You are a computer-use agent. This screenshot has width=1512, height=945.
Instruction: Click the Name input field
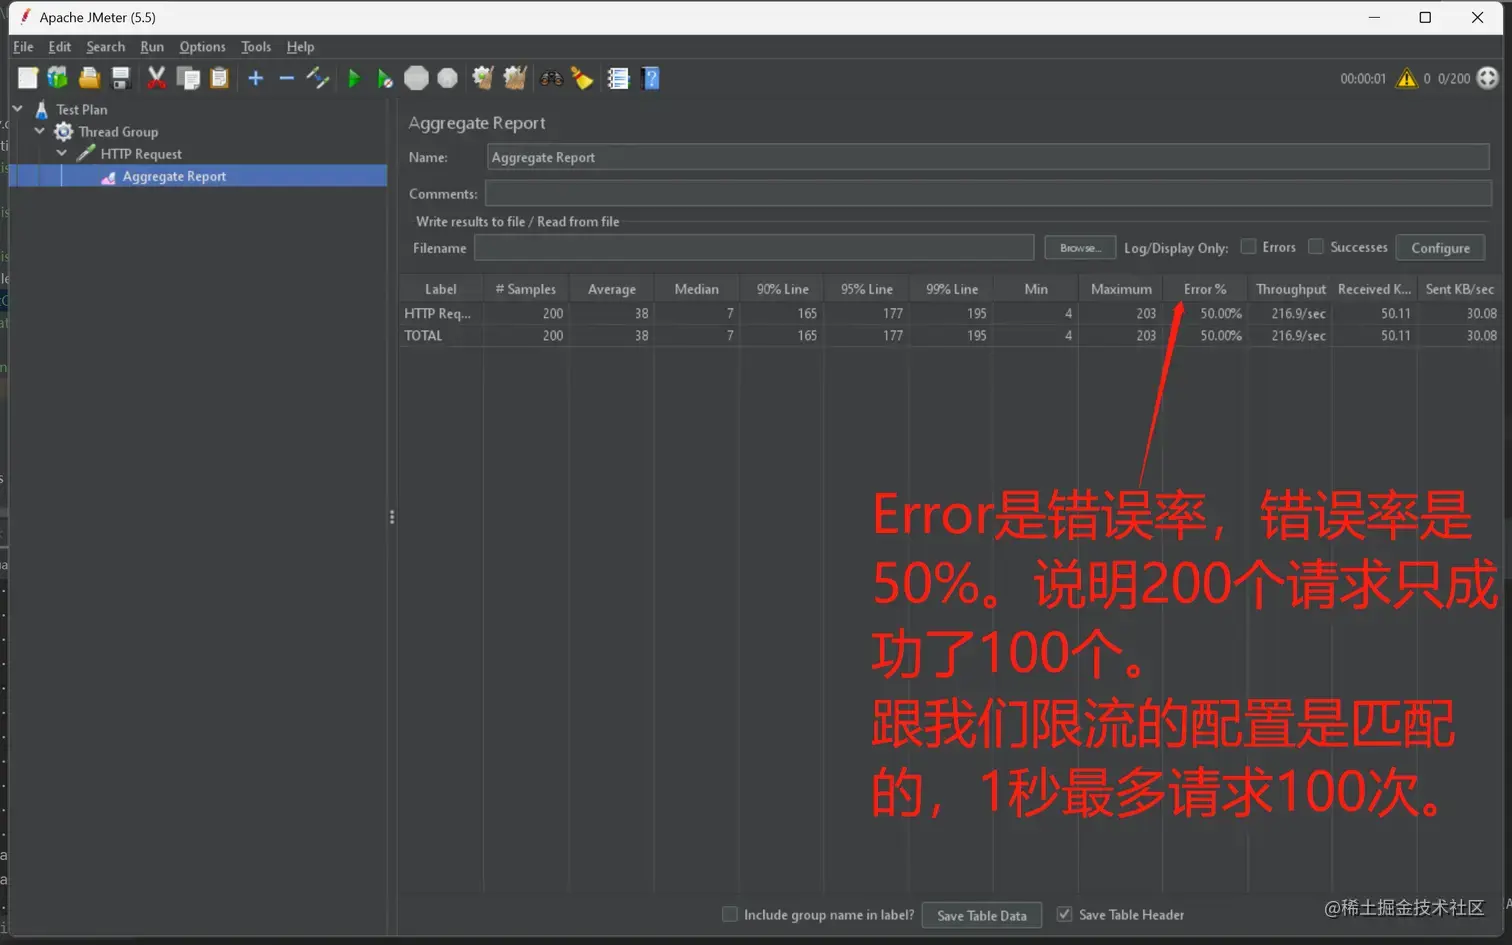click(x=988, y=157)
